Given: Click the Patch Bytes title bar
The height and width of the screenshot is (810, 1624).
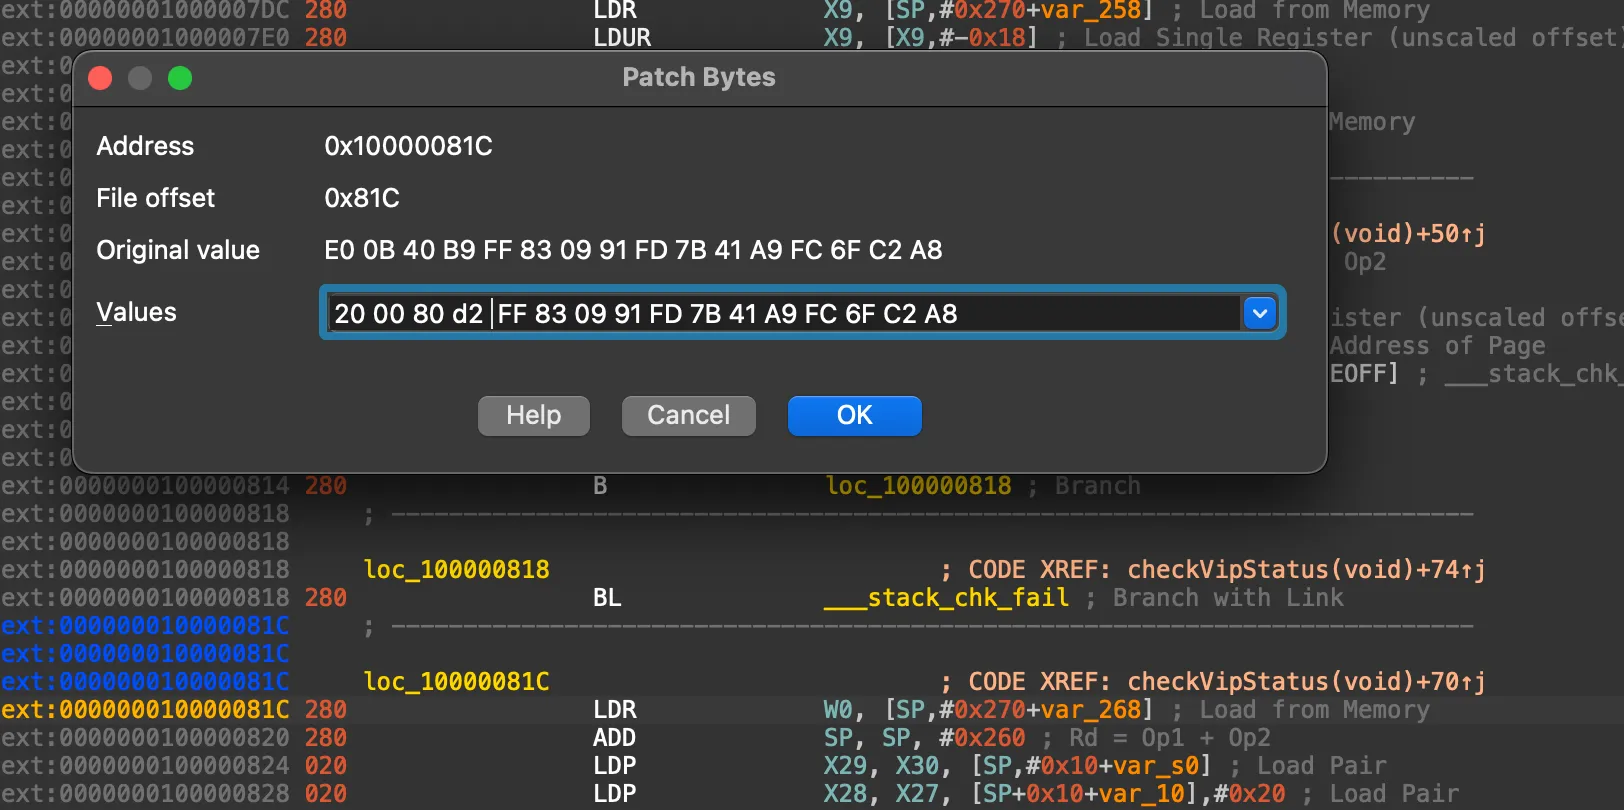Looking at the screenshot, I should [698, 78].
